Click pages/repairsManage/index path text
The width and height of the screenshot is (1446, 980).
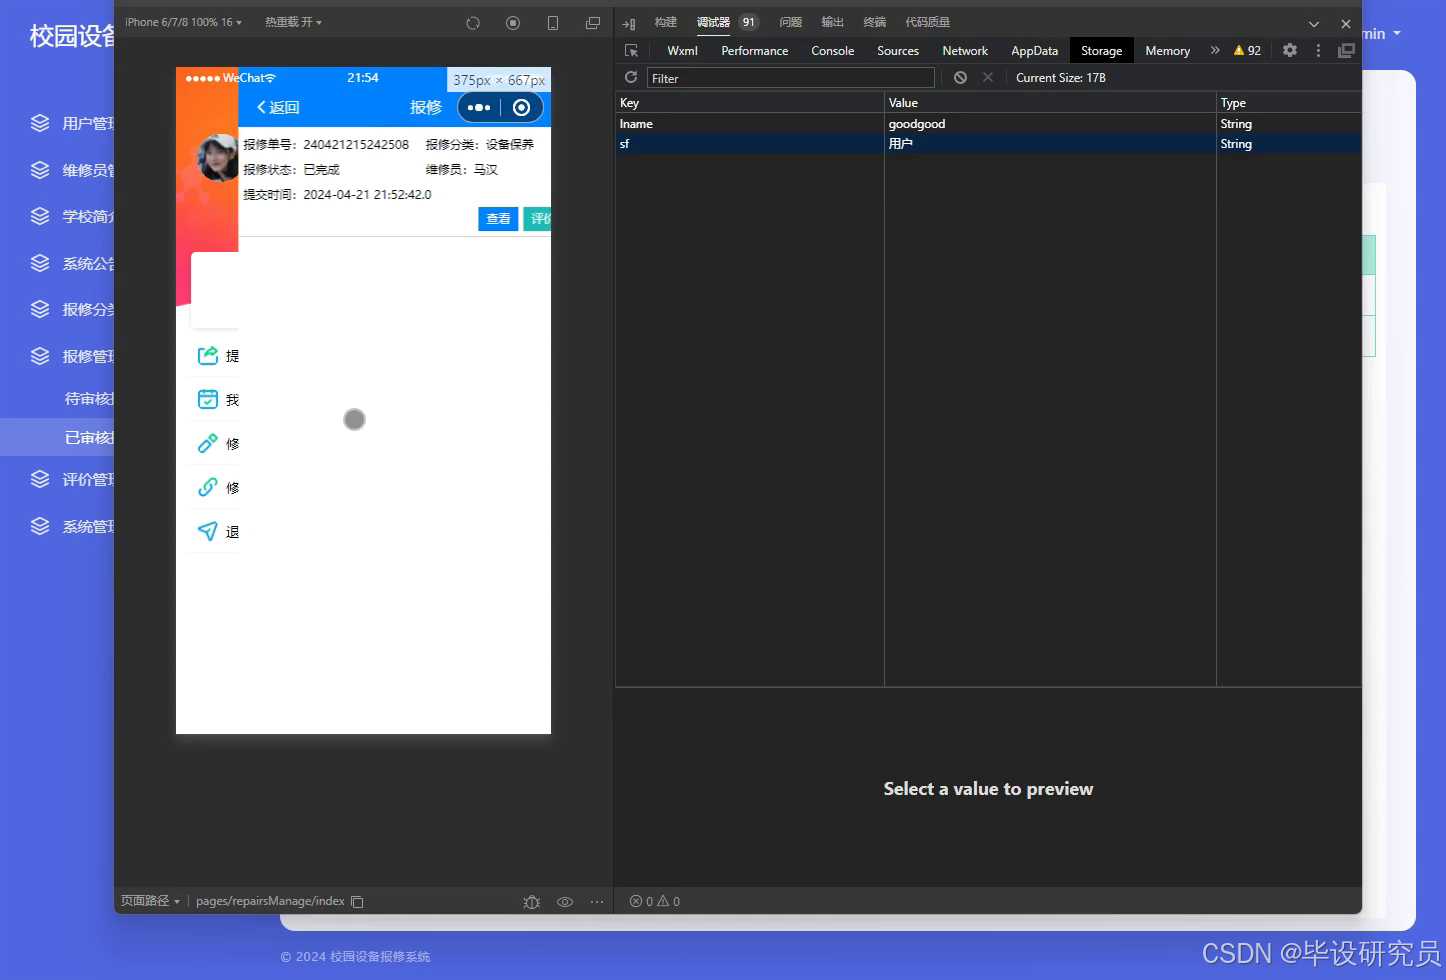point(270,901)
